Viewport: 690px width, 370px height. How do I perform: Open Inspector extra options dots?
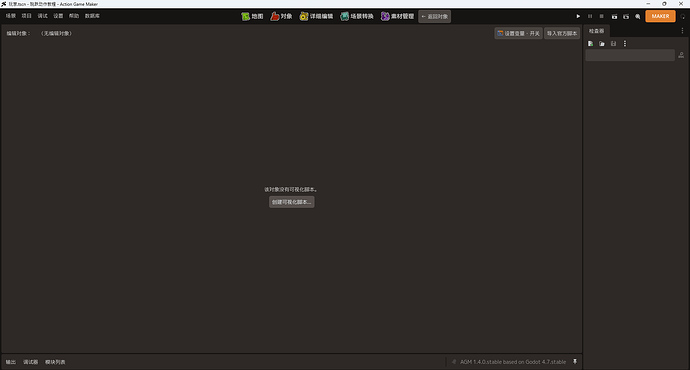625,44
